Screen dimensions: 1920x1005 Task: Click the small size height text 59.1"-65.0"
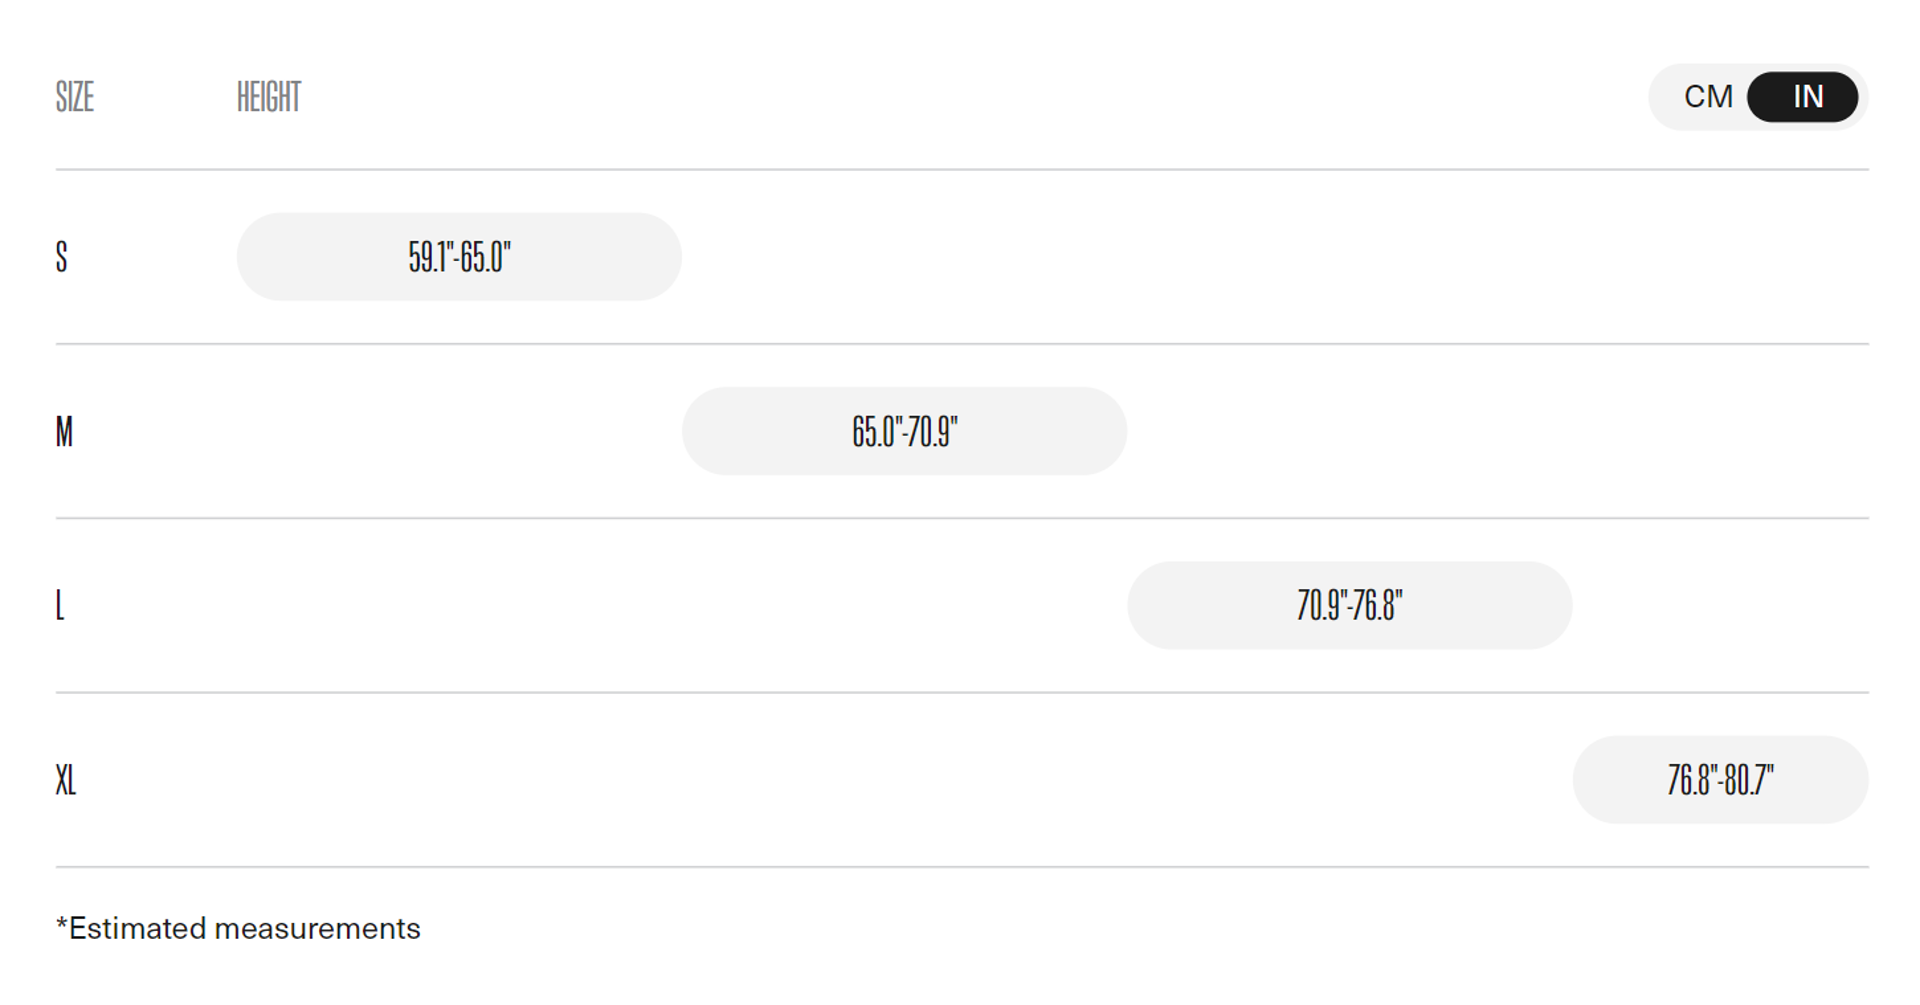(x=459, y=257)
